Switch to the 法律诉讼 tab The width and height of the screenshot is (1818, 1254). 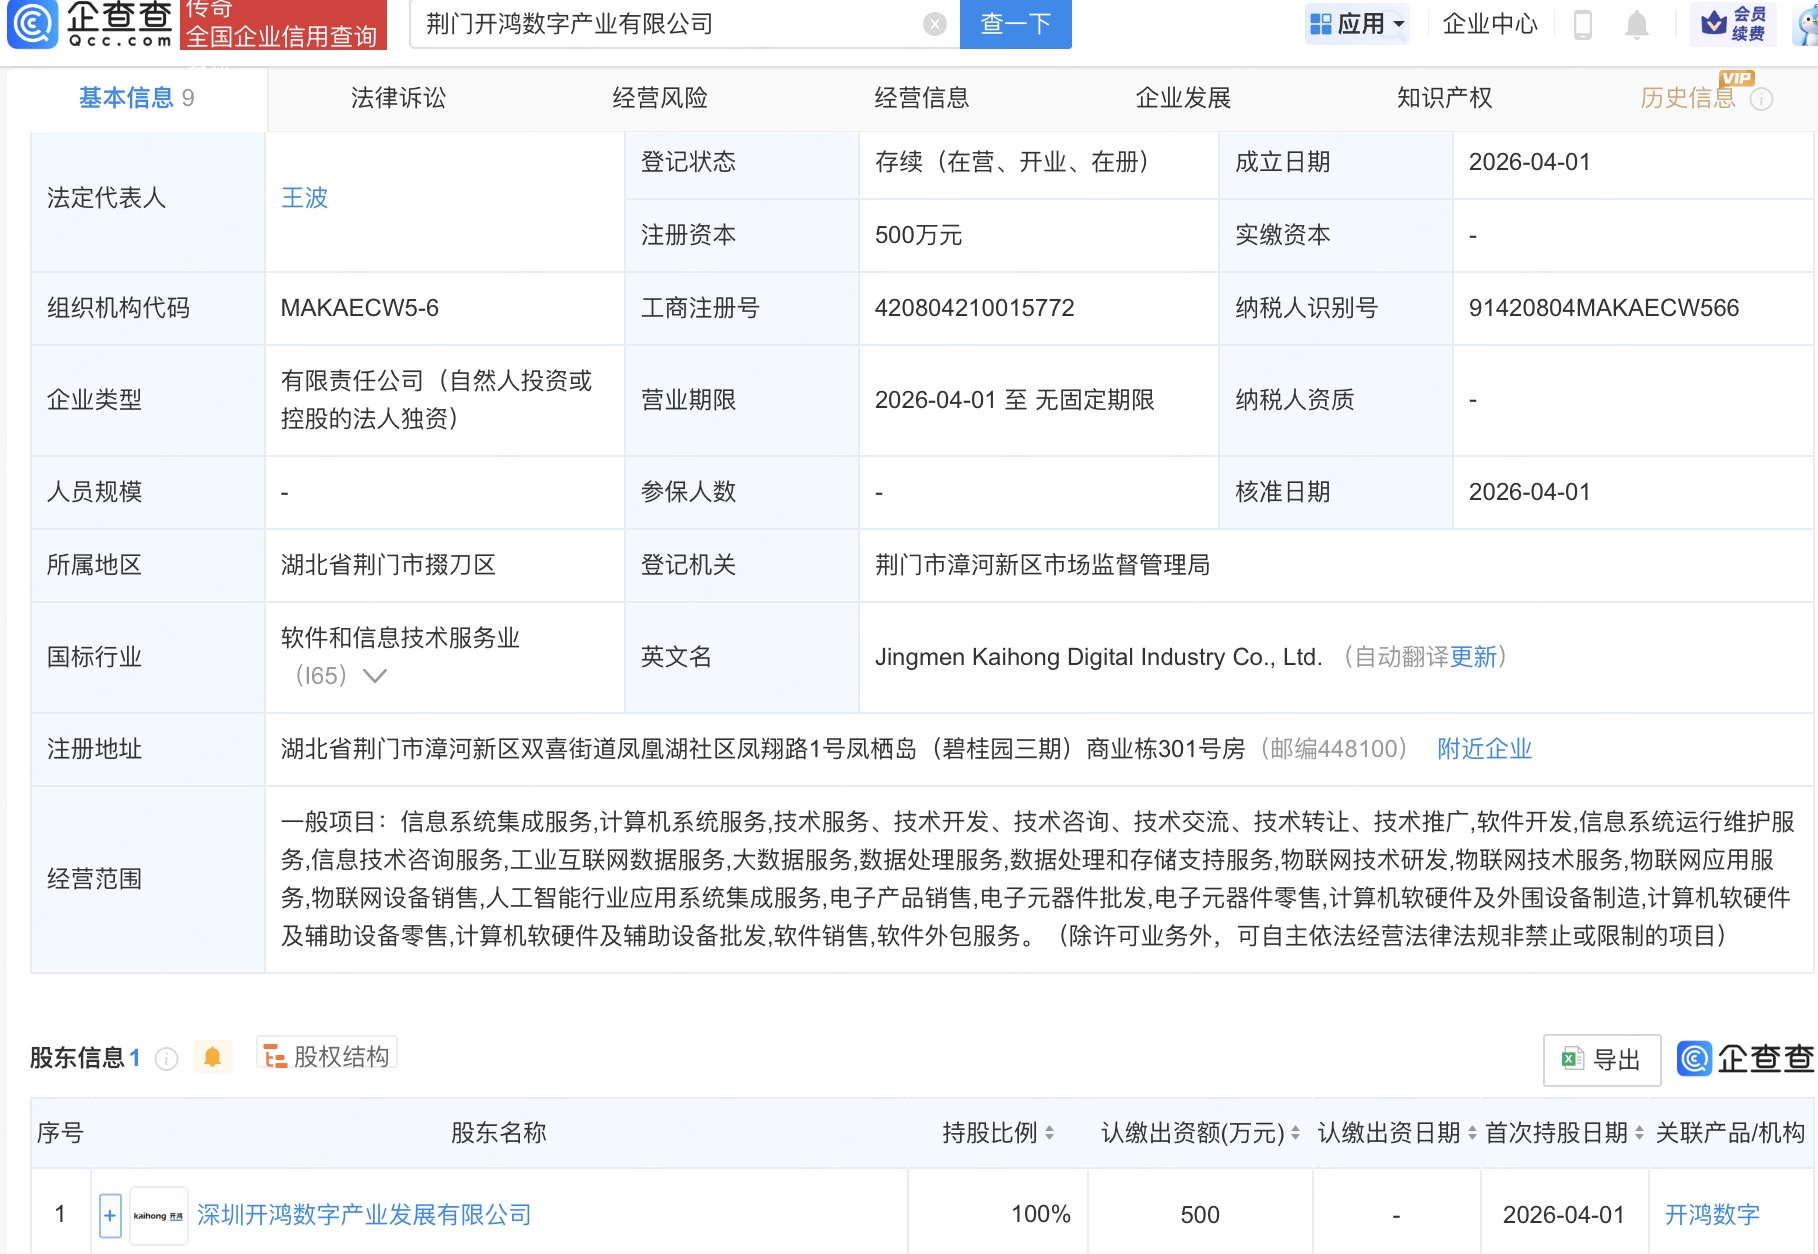[400, 98]
